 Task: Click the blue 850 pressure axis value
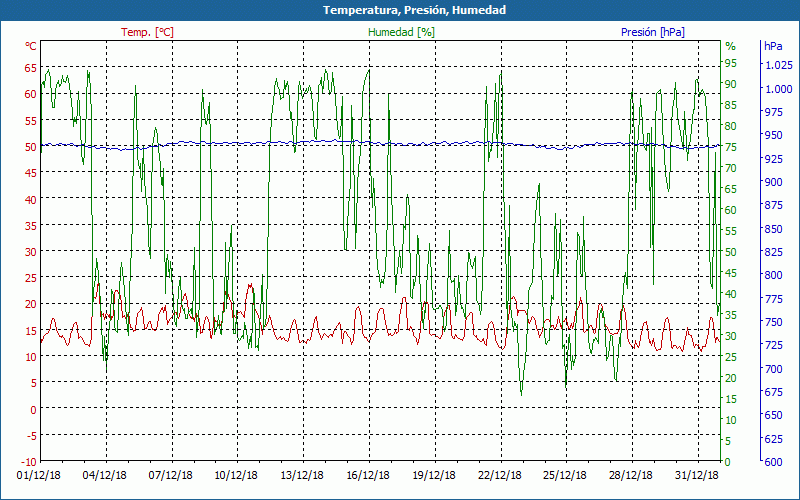(x=773, y=229)
